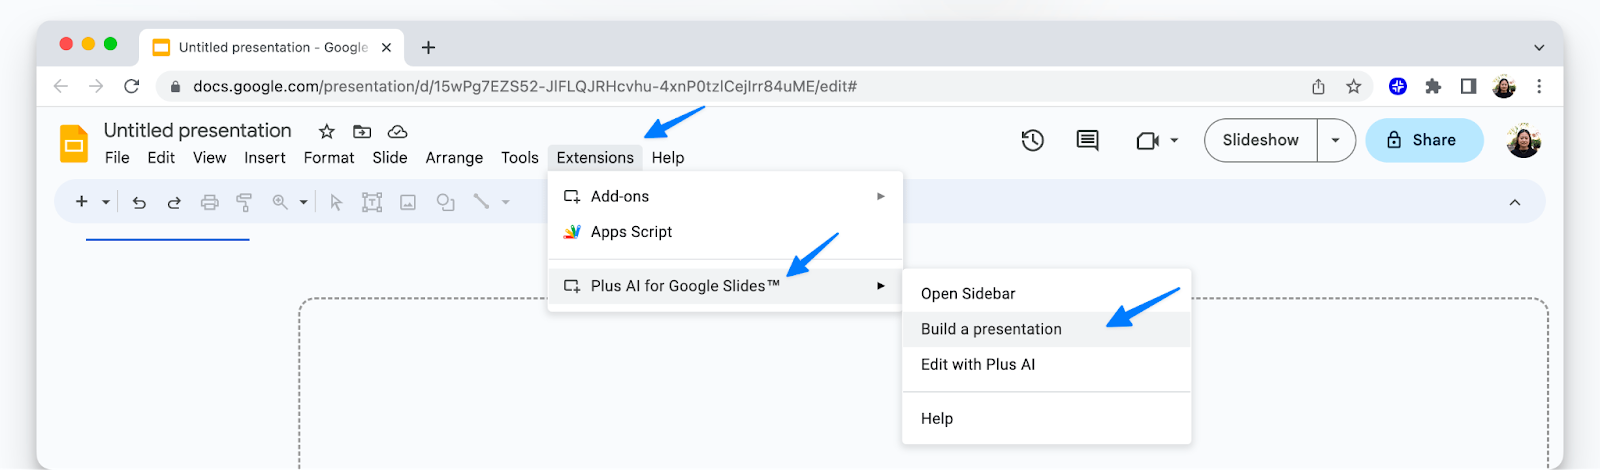Open the Slide menu
The height and width of the screenshot is (470, 1600).
pyautogui.click(x=390, y=158)
